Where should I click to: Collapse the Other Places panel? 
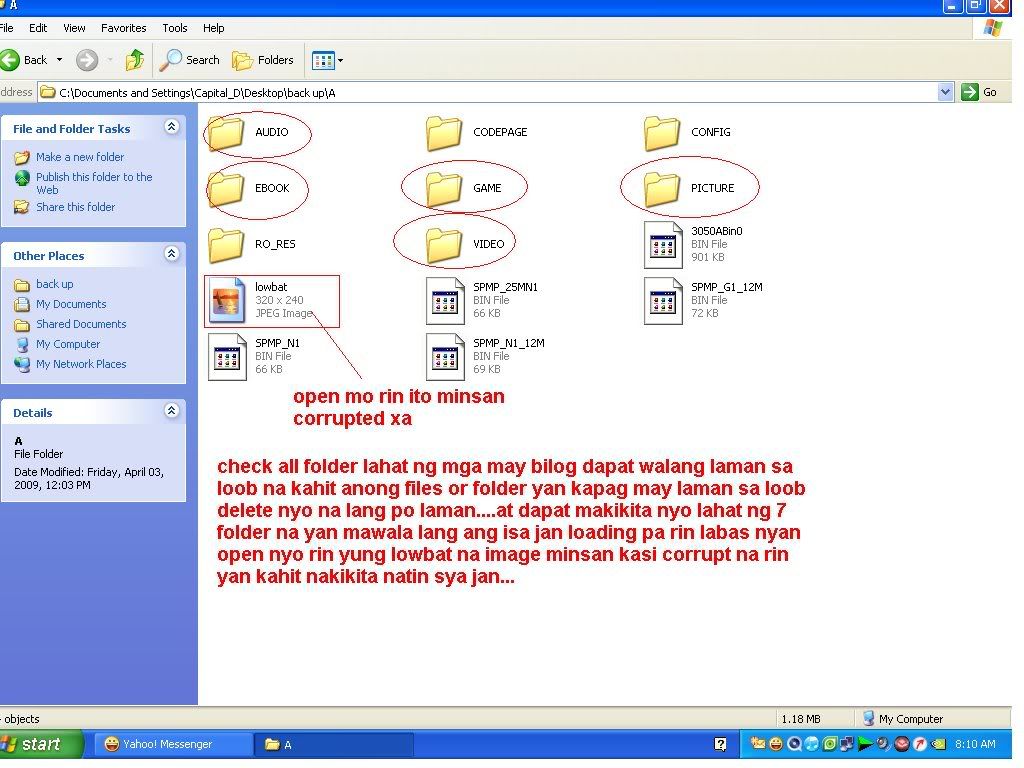tap(172, 255)
